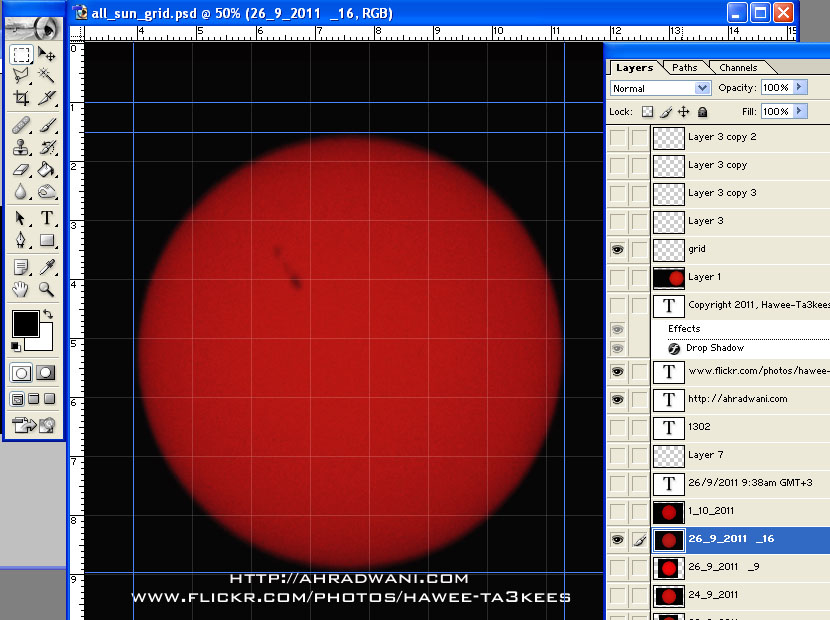830x620 pixels.
Task: Choose the Clone Stamp tool
Action: click(21, 148)
